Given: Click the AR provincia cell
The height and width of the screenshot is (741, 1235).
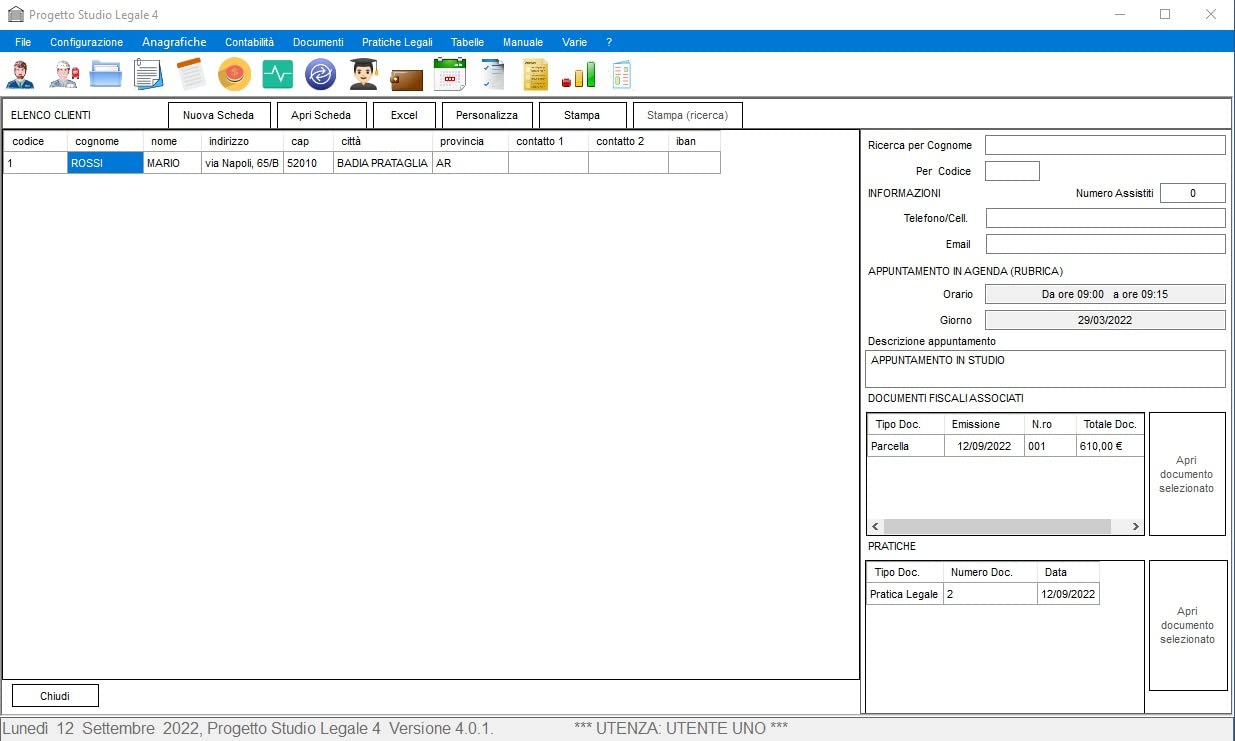Looking at the screenshot, I should pos(471,163).
